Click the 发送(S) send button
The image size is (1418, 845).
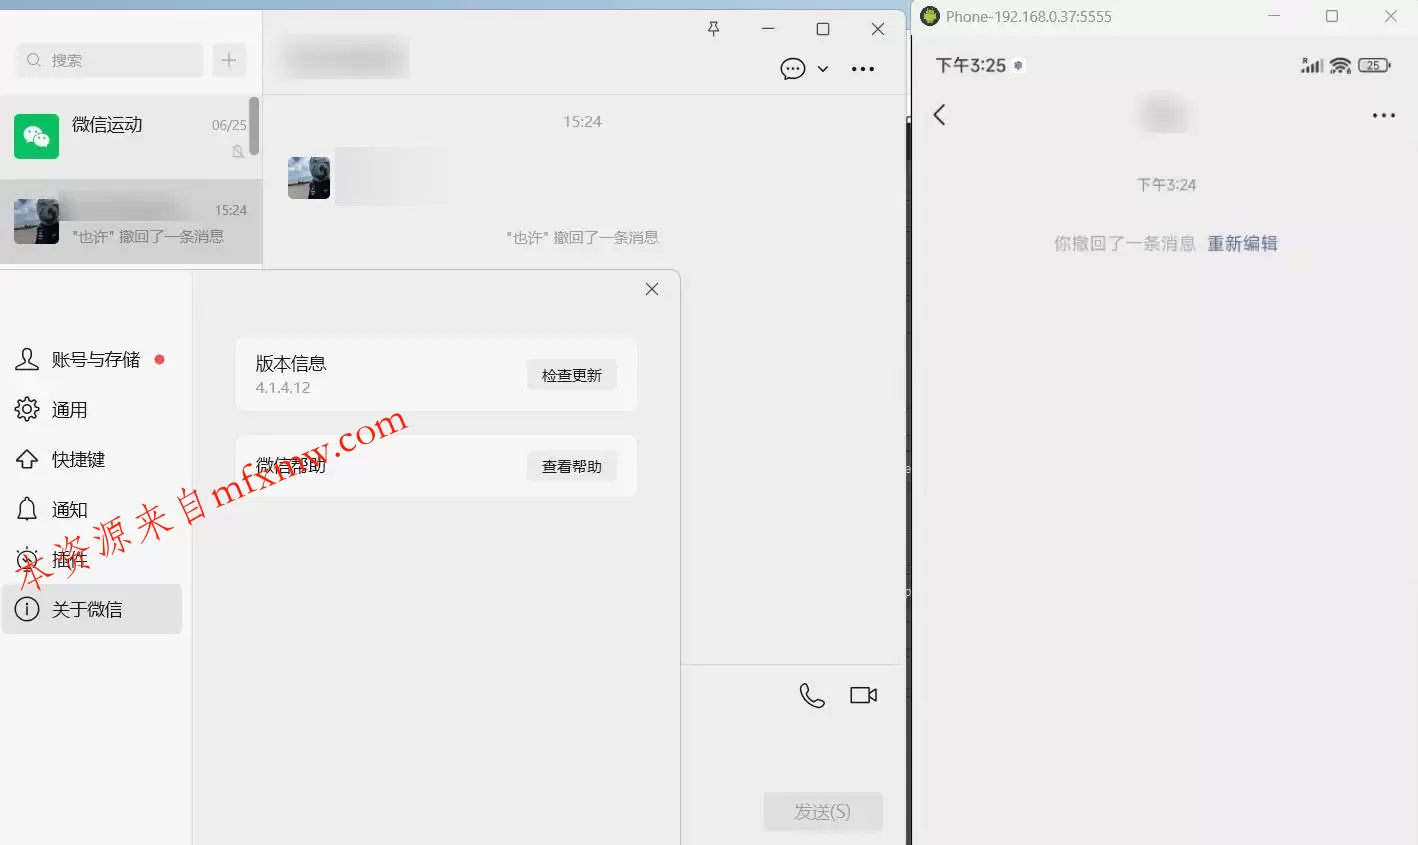(x=823, y=812)
